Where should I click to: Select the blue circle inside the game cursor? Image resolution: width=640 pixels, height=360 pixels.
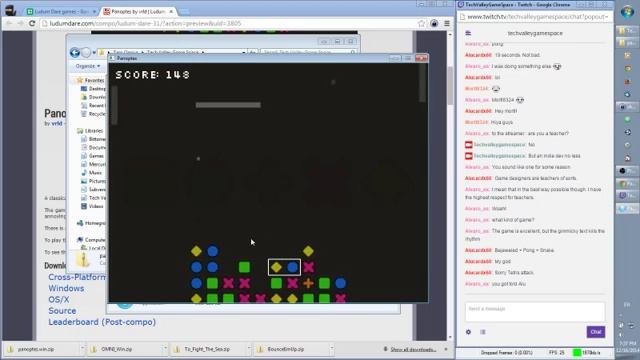pos(293,267)
